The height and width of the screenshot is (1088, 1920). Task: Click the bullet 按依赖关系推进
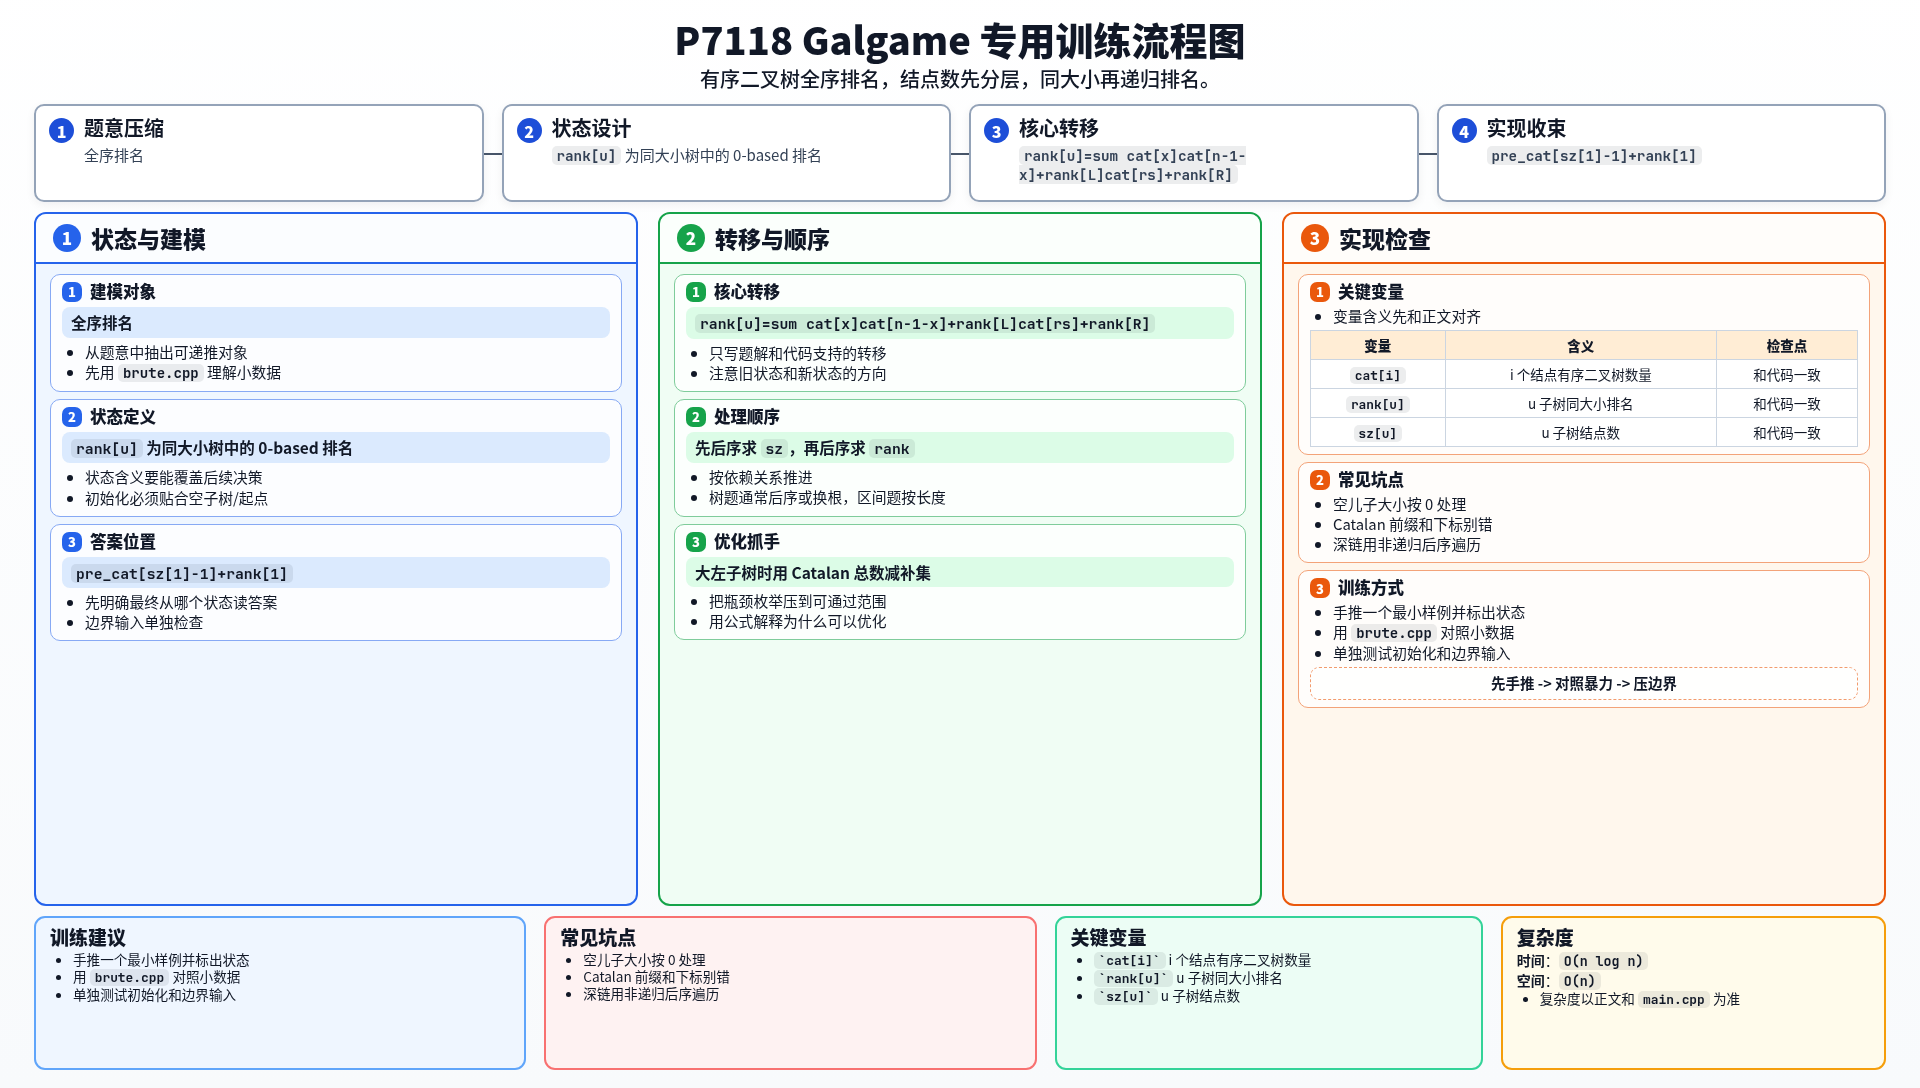[x=761, y=478]
